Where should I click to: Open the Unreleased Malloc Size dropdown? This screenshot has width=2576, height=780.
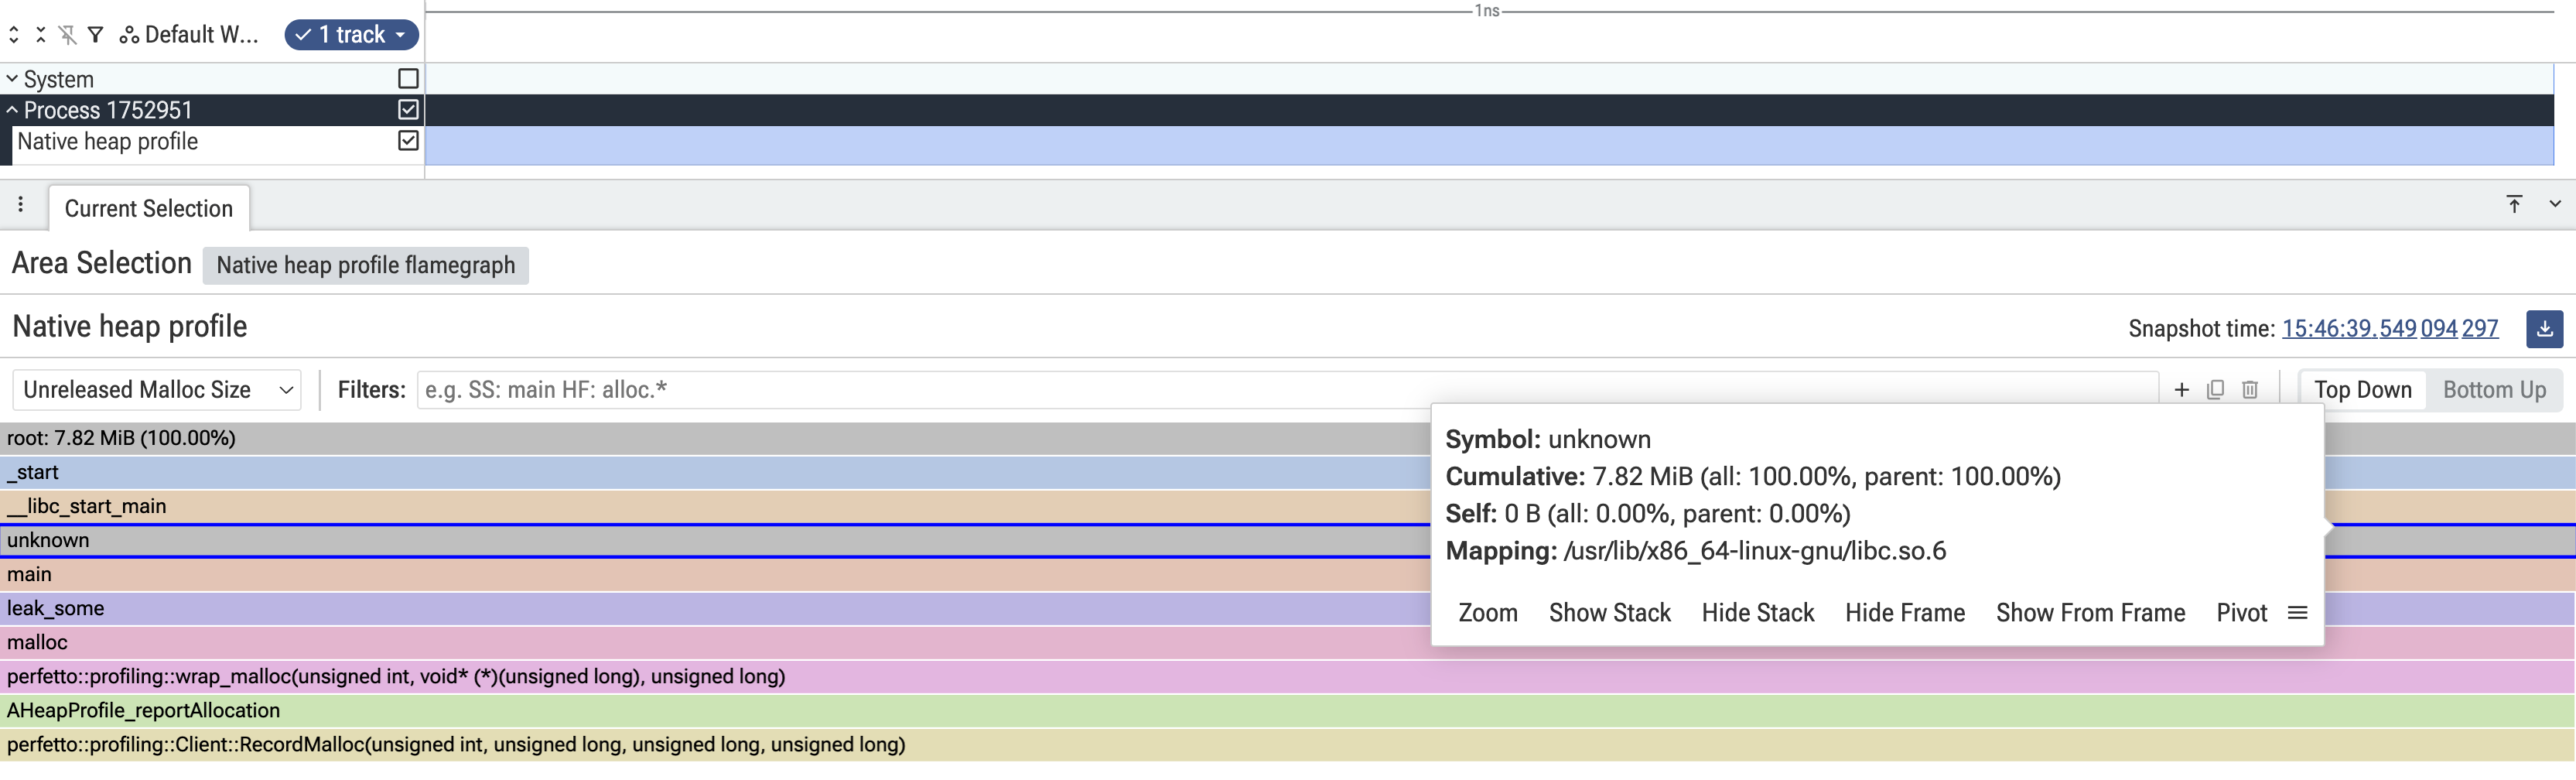pos(157,390)
